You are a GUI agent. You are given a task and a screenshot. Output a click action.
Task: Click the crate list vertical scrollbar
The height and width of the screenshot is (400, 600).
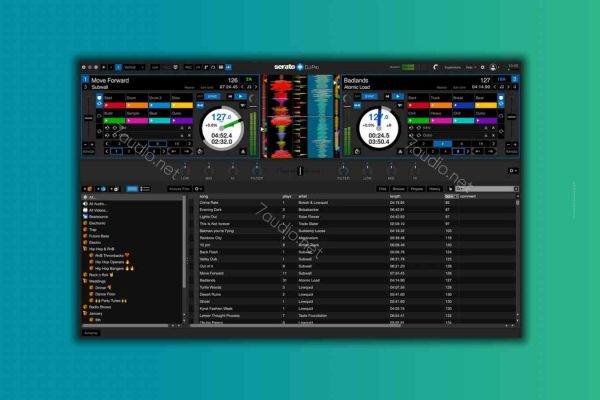coord(184,241)
